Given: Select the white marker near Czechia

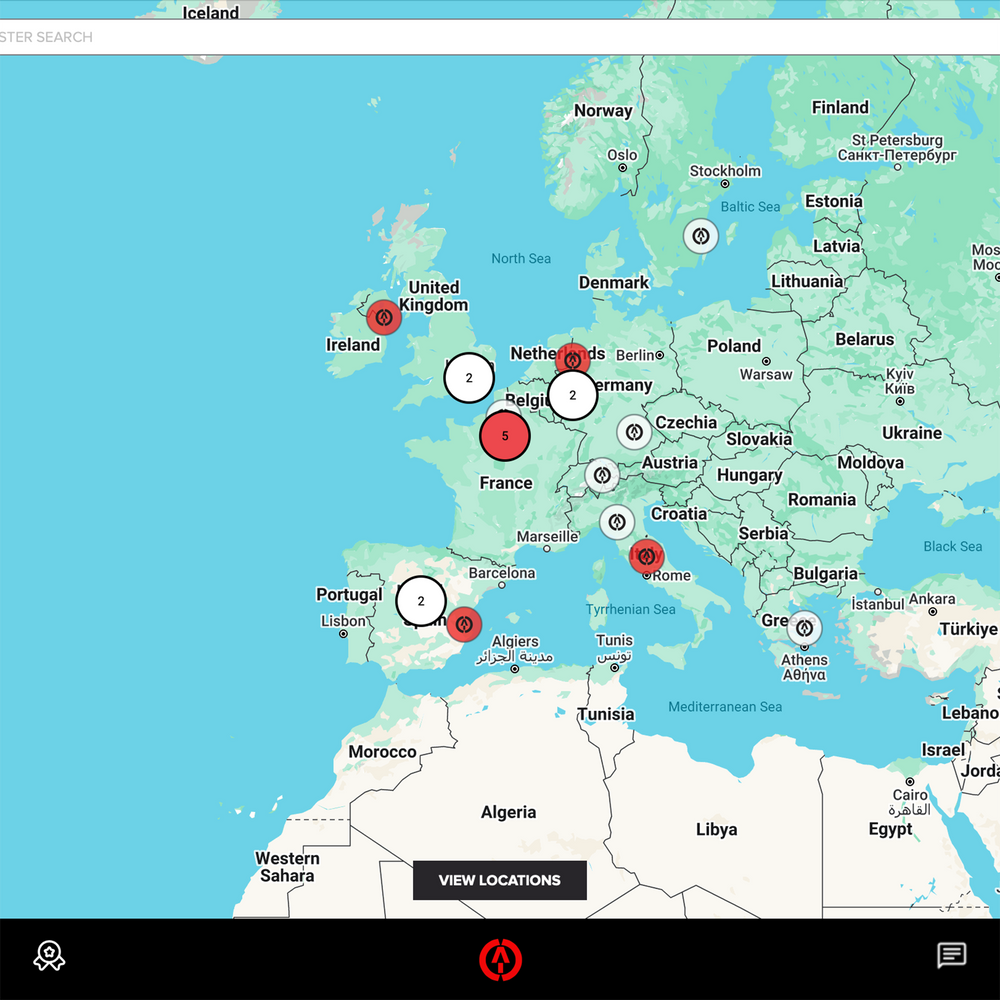Looking at the screenshot, I should click(x=634, y=432).
